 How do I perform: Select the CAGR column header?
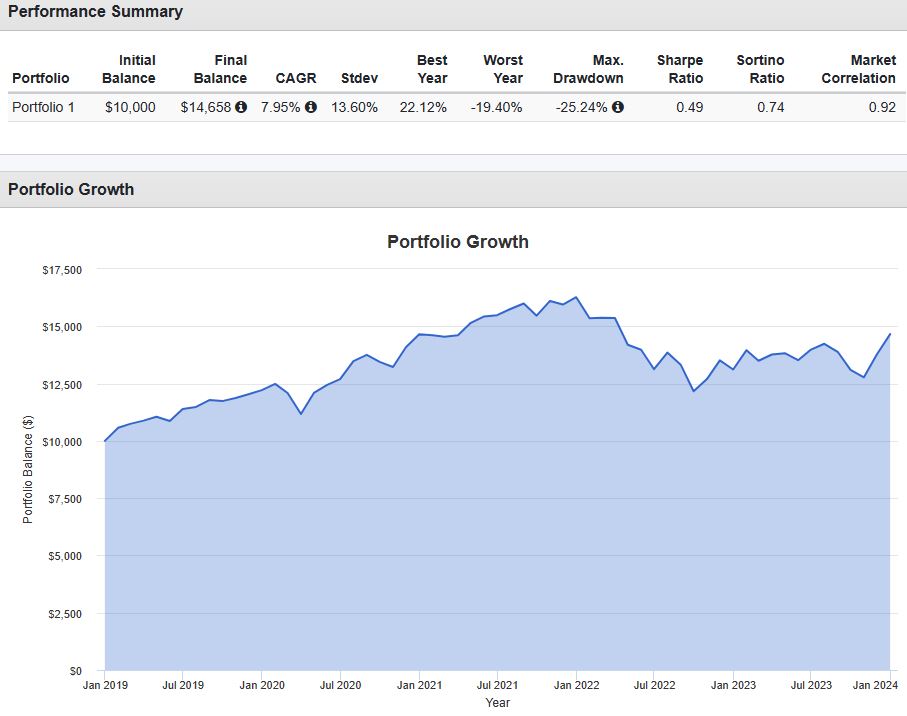295,78
